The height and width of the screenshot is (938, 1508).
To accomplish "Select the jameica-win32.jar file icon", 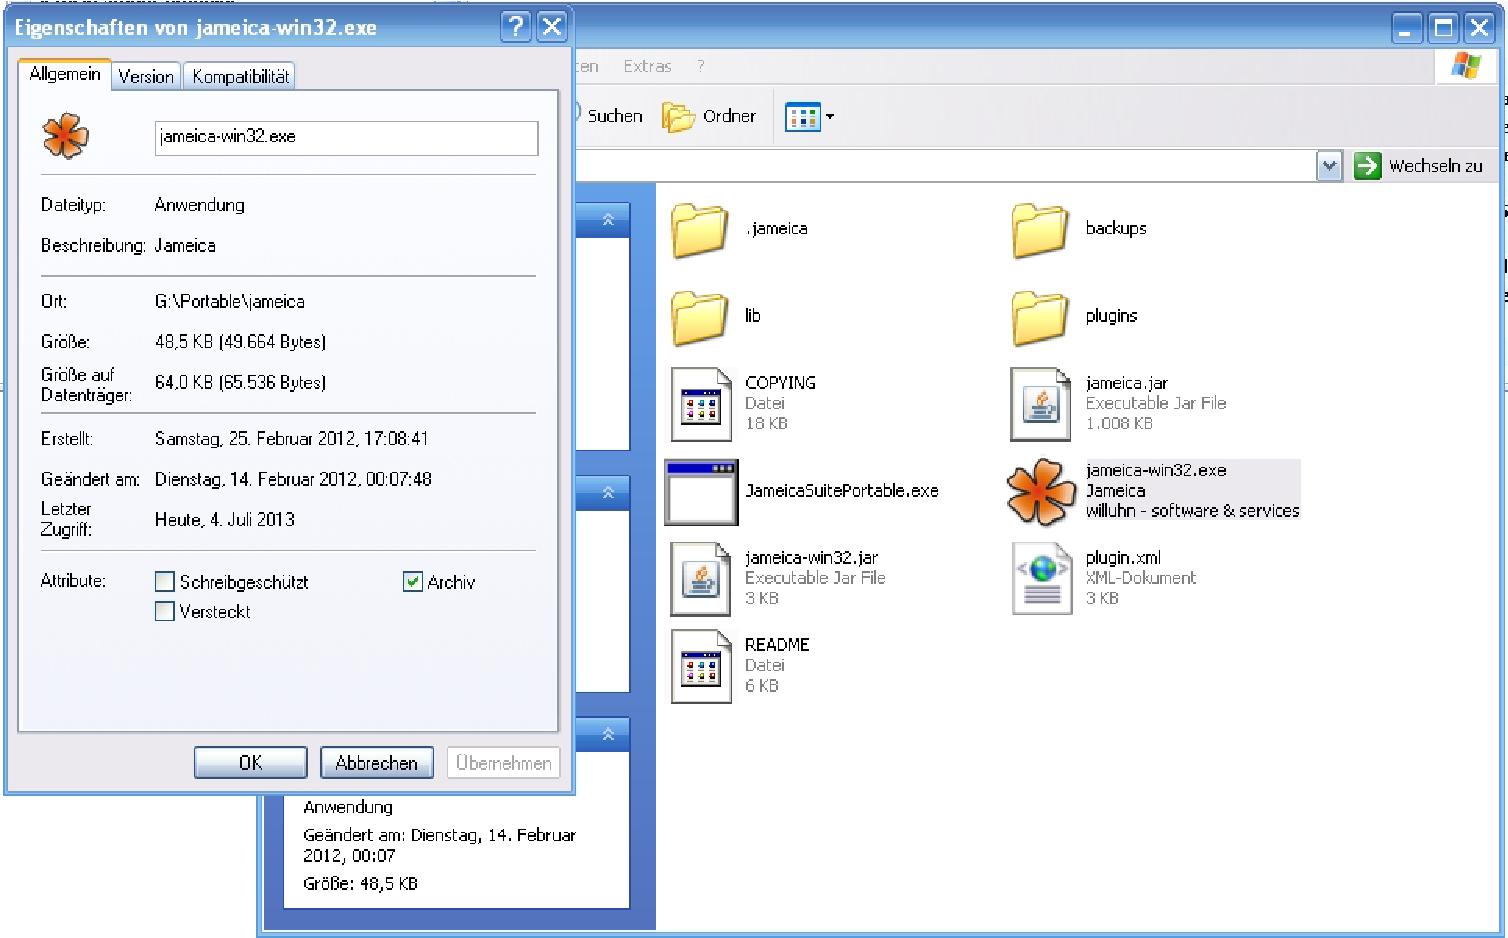I will click(701, 579).
